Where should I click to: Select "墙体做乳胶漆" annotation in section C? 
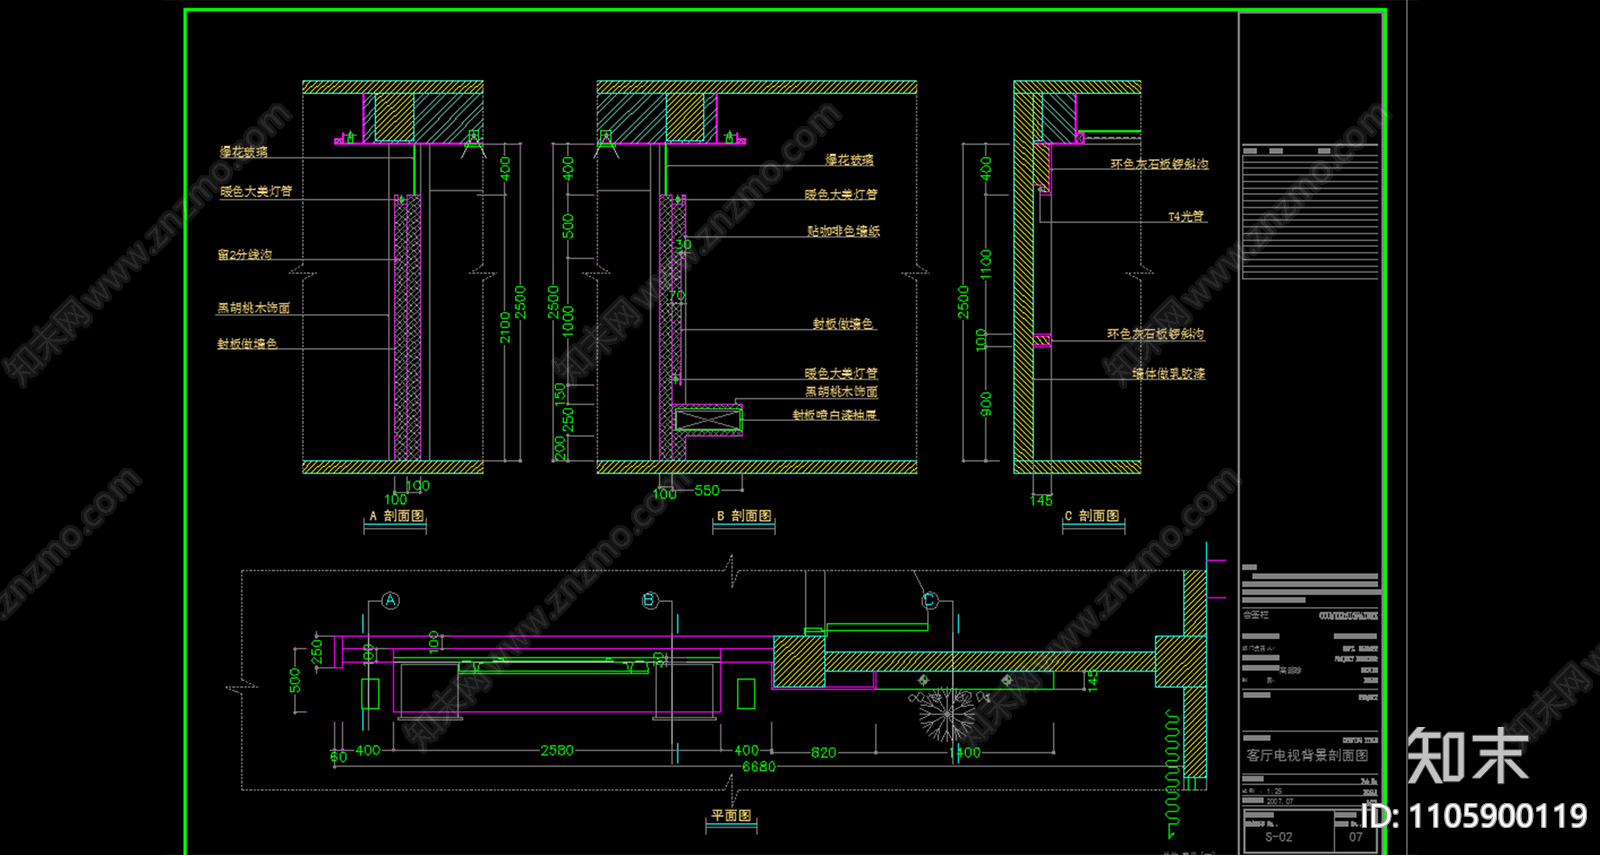tap(1168, 373)
